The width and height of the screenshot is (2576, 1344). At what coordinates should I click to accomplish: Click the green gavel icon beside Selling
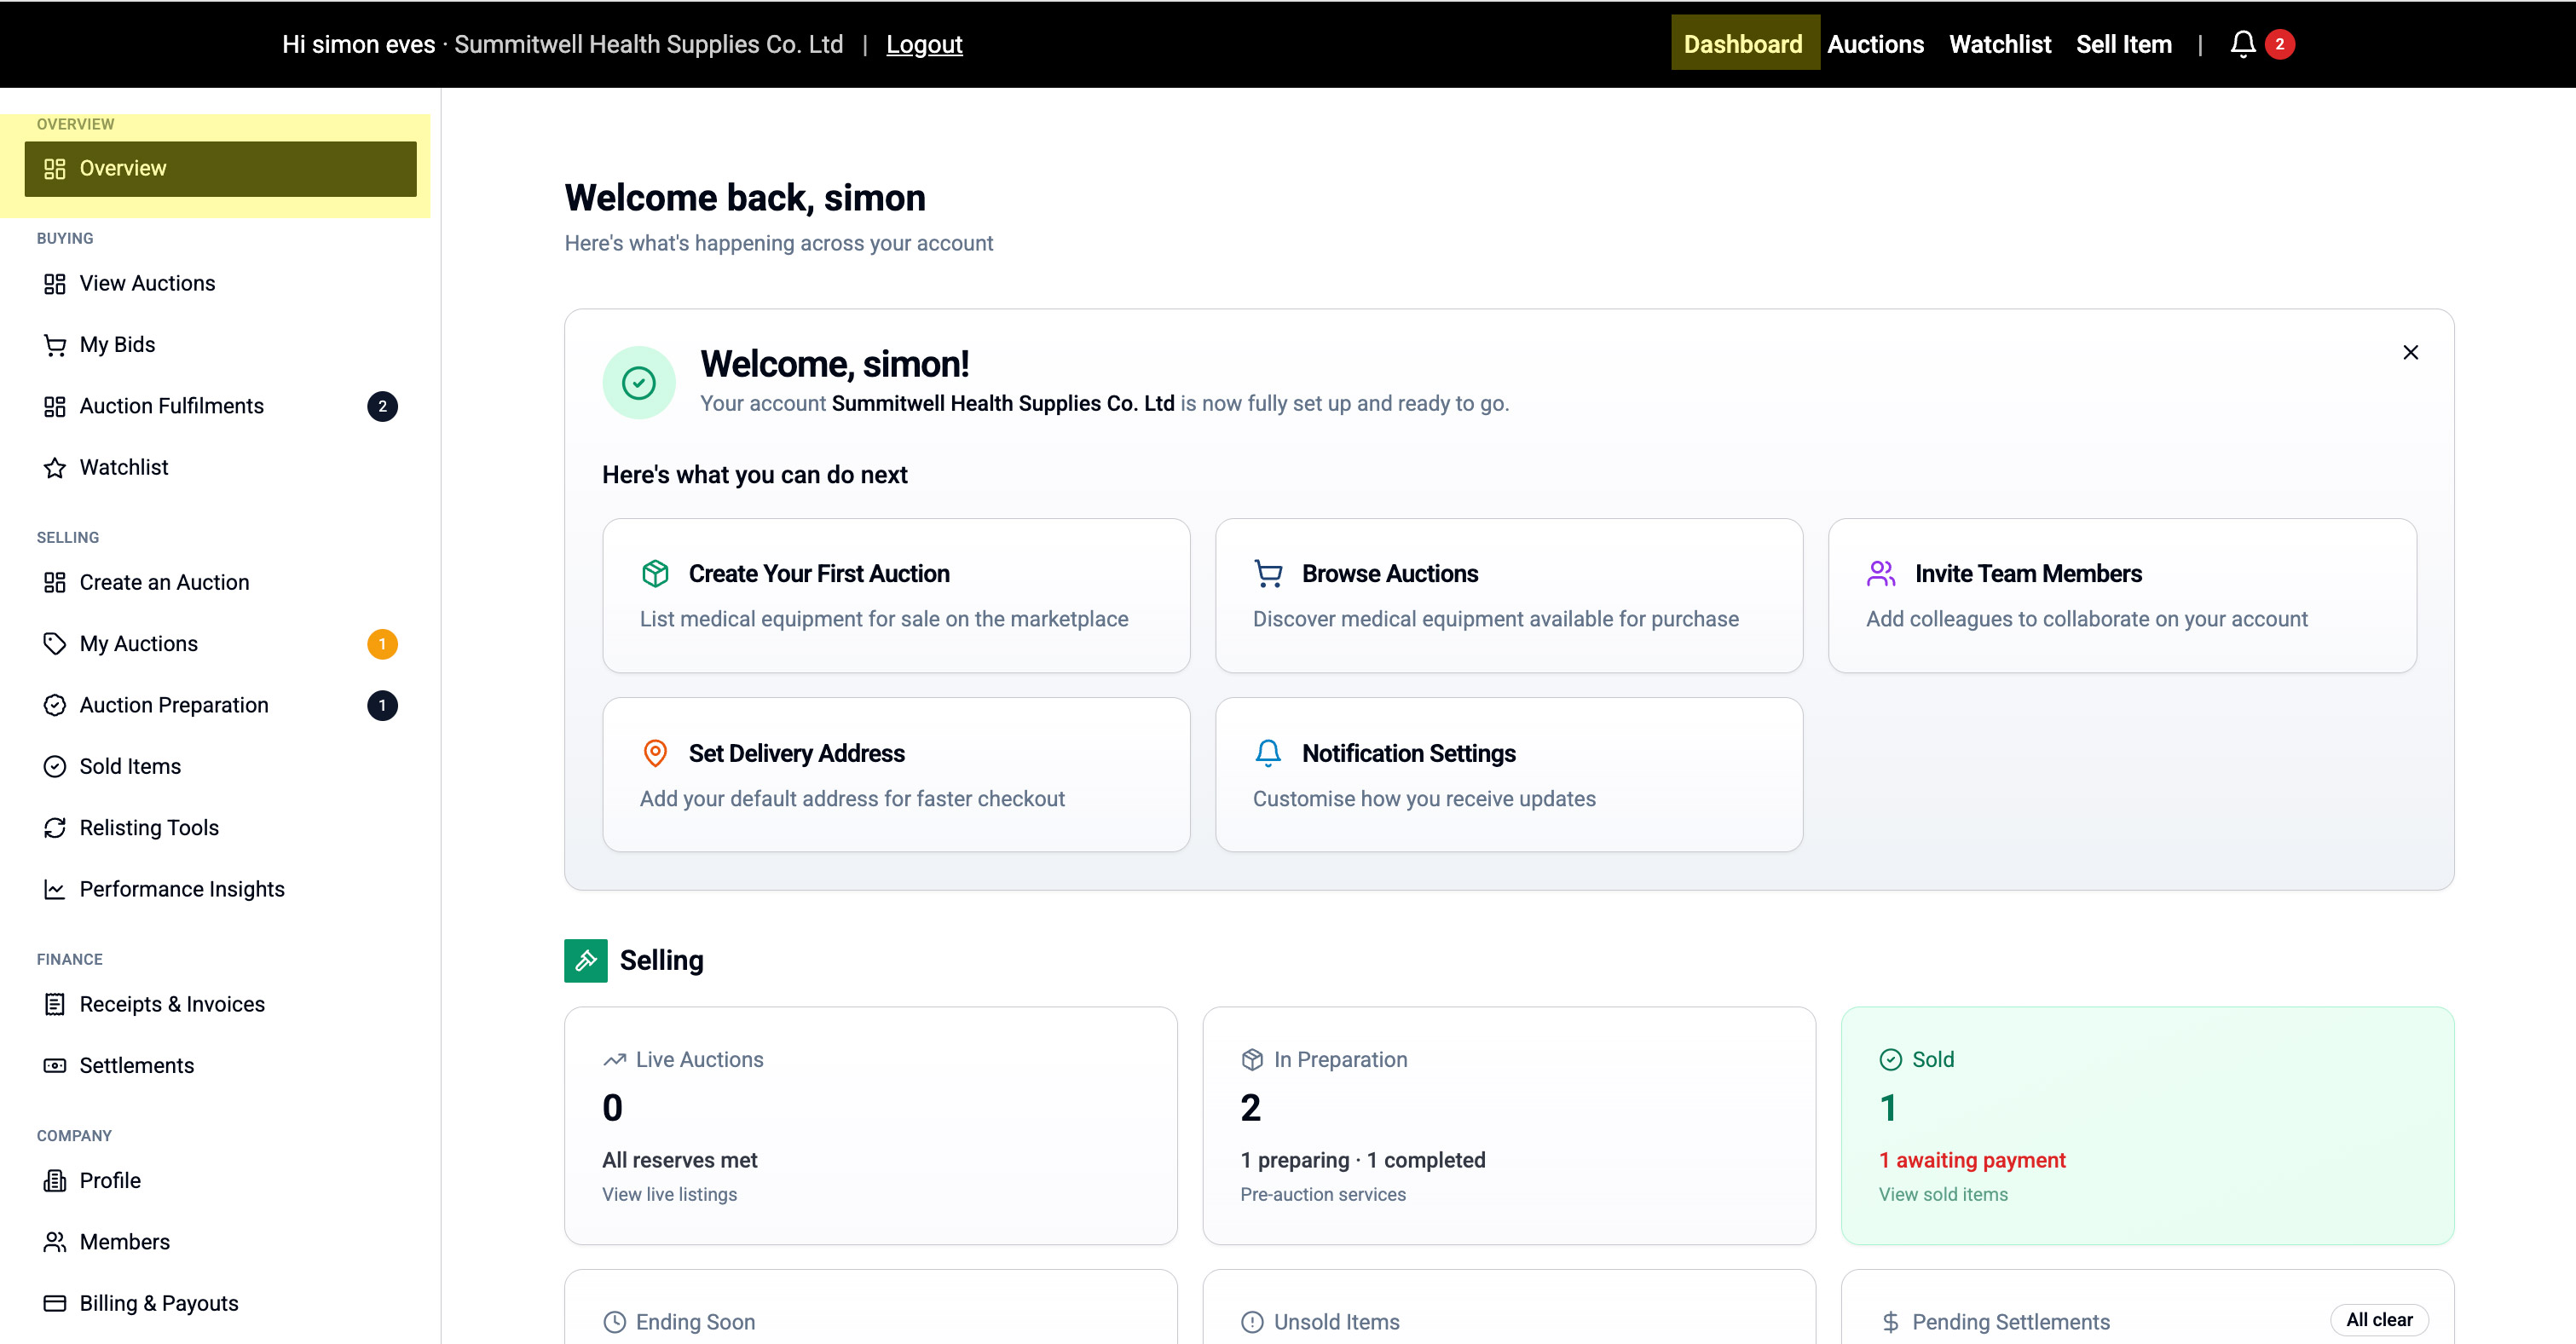click(x=586, y=960)
